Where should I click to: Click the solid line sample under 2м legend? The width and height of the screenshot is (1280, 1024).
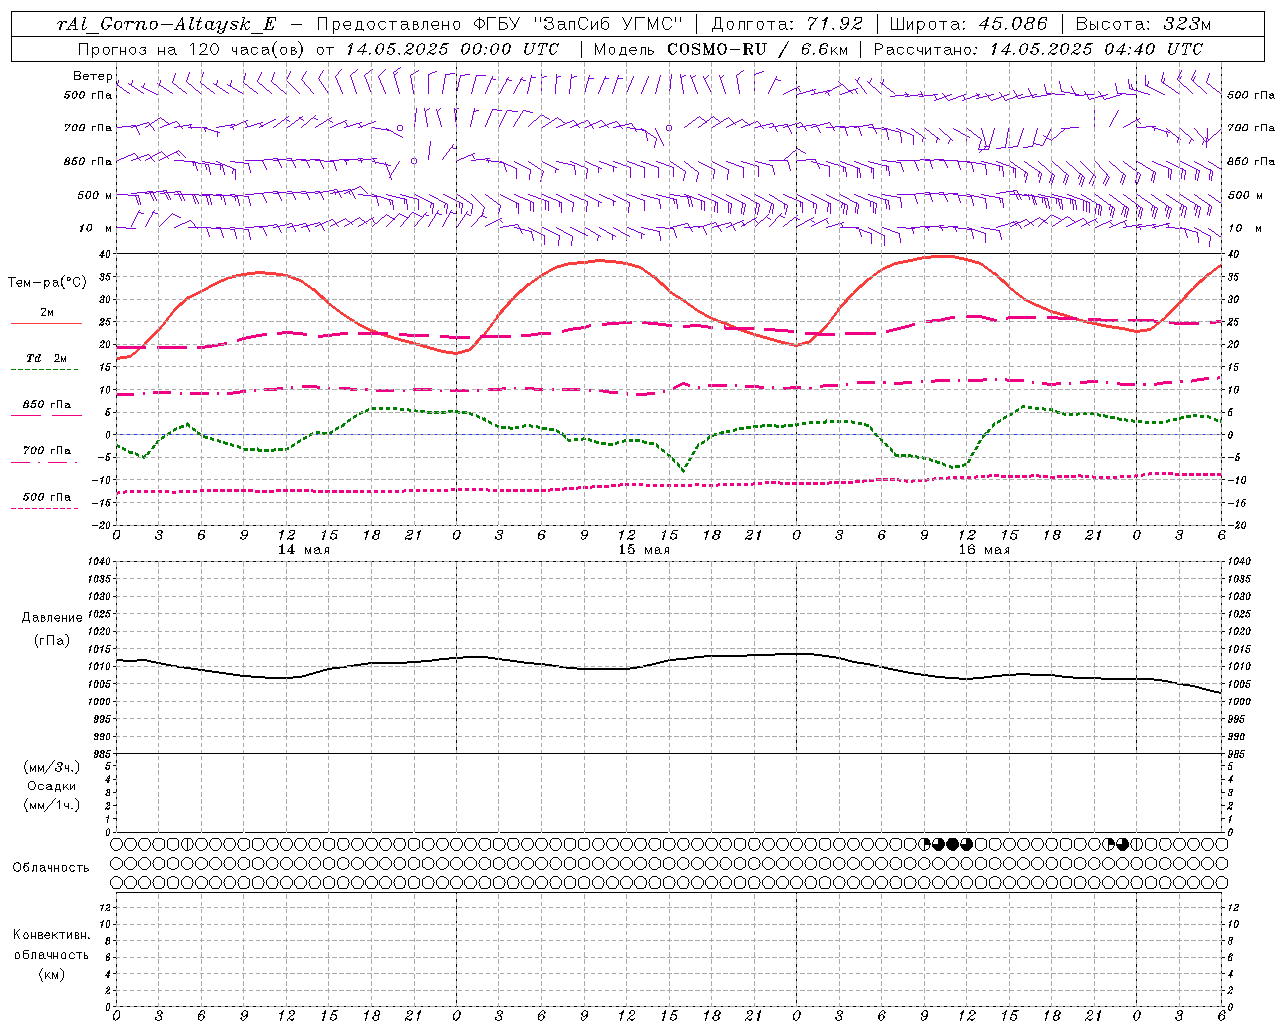[46, 324]
